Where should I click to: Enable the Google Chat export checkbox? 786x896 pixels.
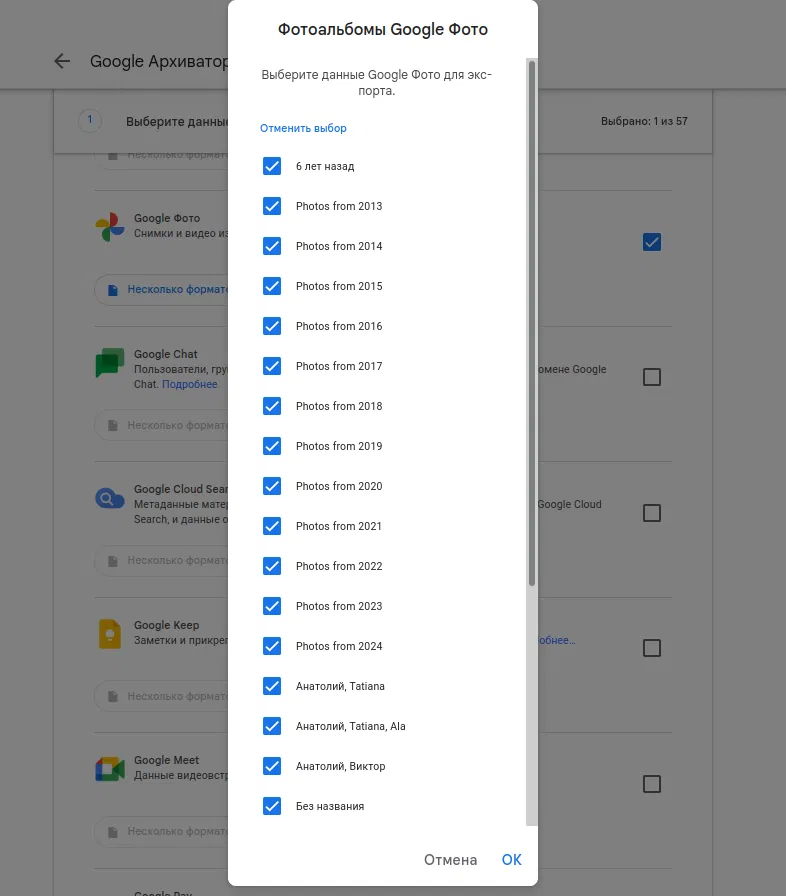click(x=652, y=377)
